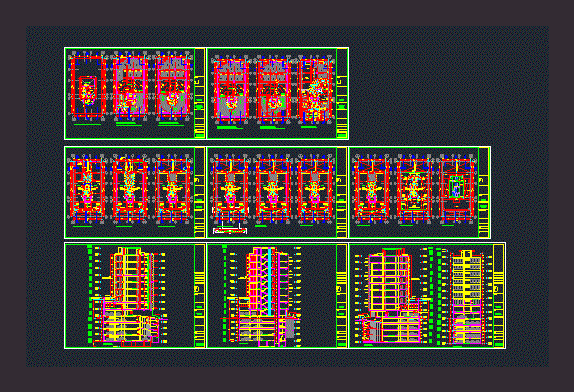Select the cyan elevator shaft in the section drawing
The image size is (574, 392).
(270, 282)
